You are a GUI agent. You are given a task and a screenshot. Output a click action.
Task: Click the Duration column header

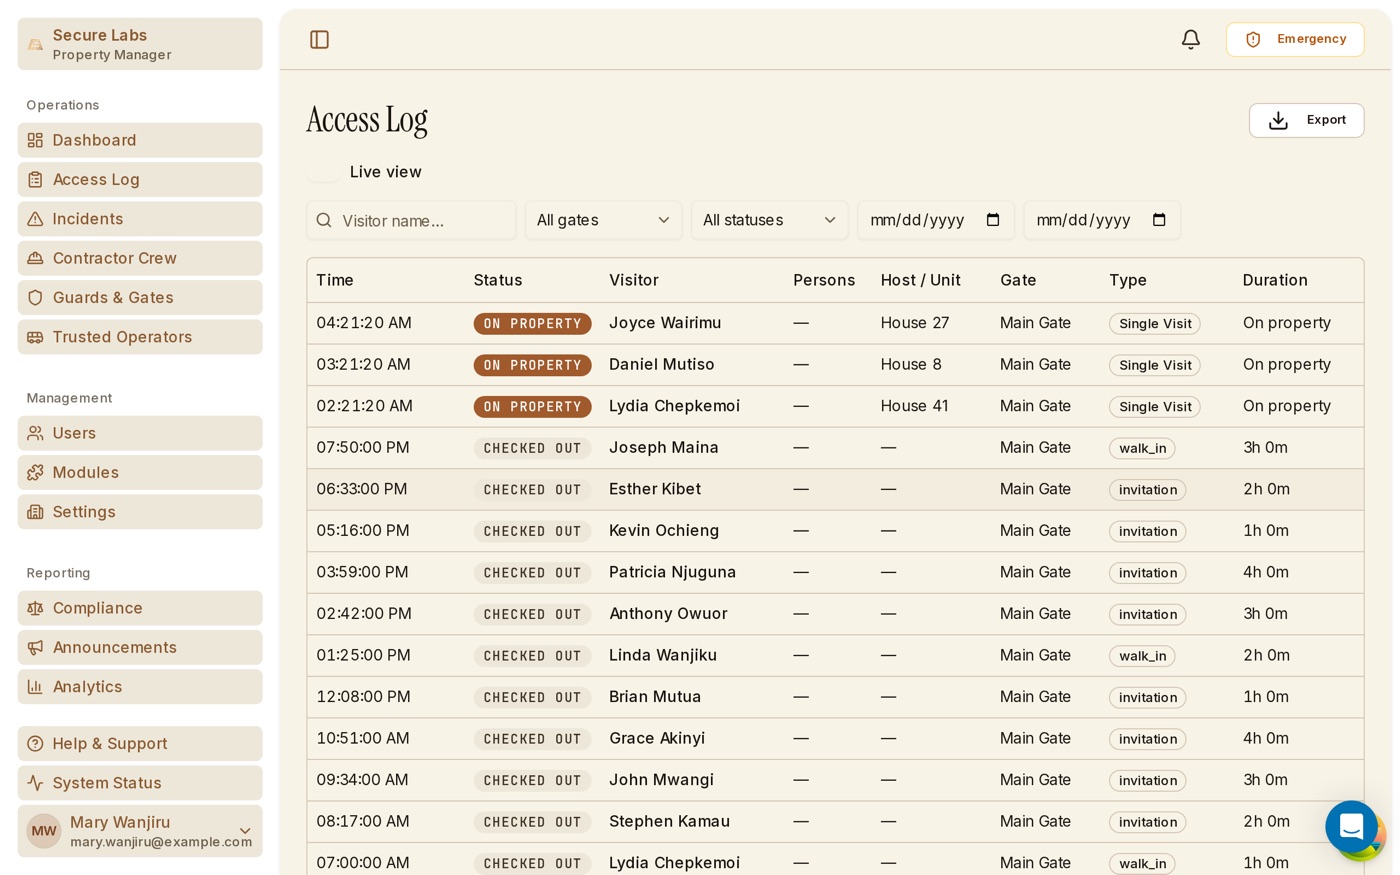1275,280
